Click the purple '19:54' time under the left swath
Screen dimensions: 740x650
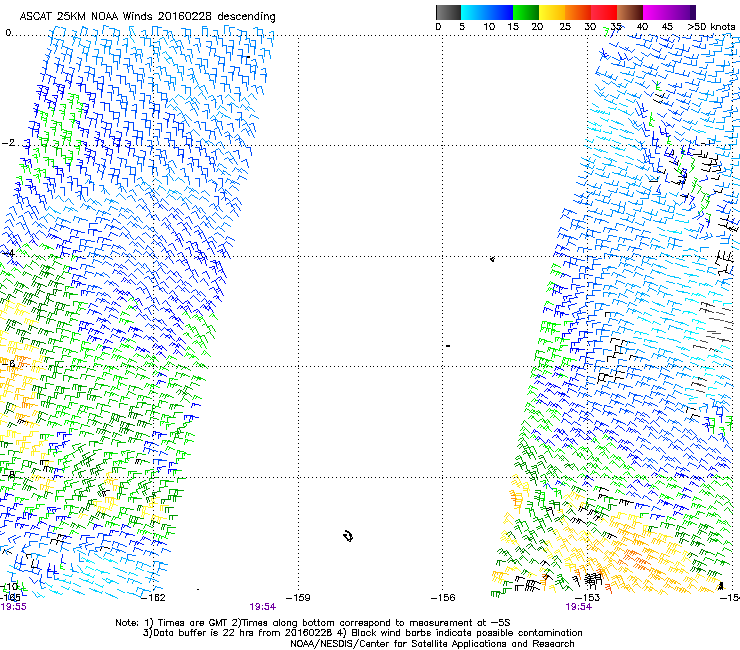click(262, 607)
